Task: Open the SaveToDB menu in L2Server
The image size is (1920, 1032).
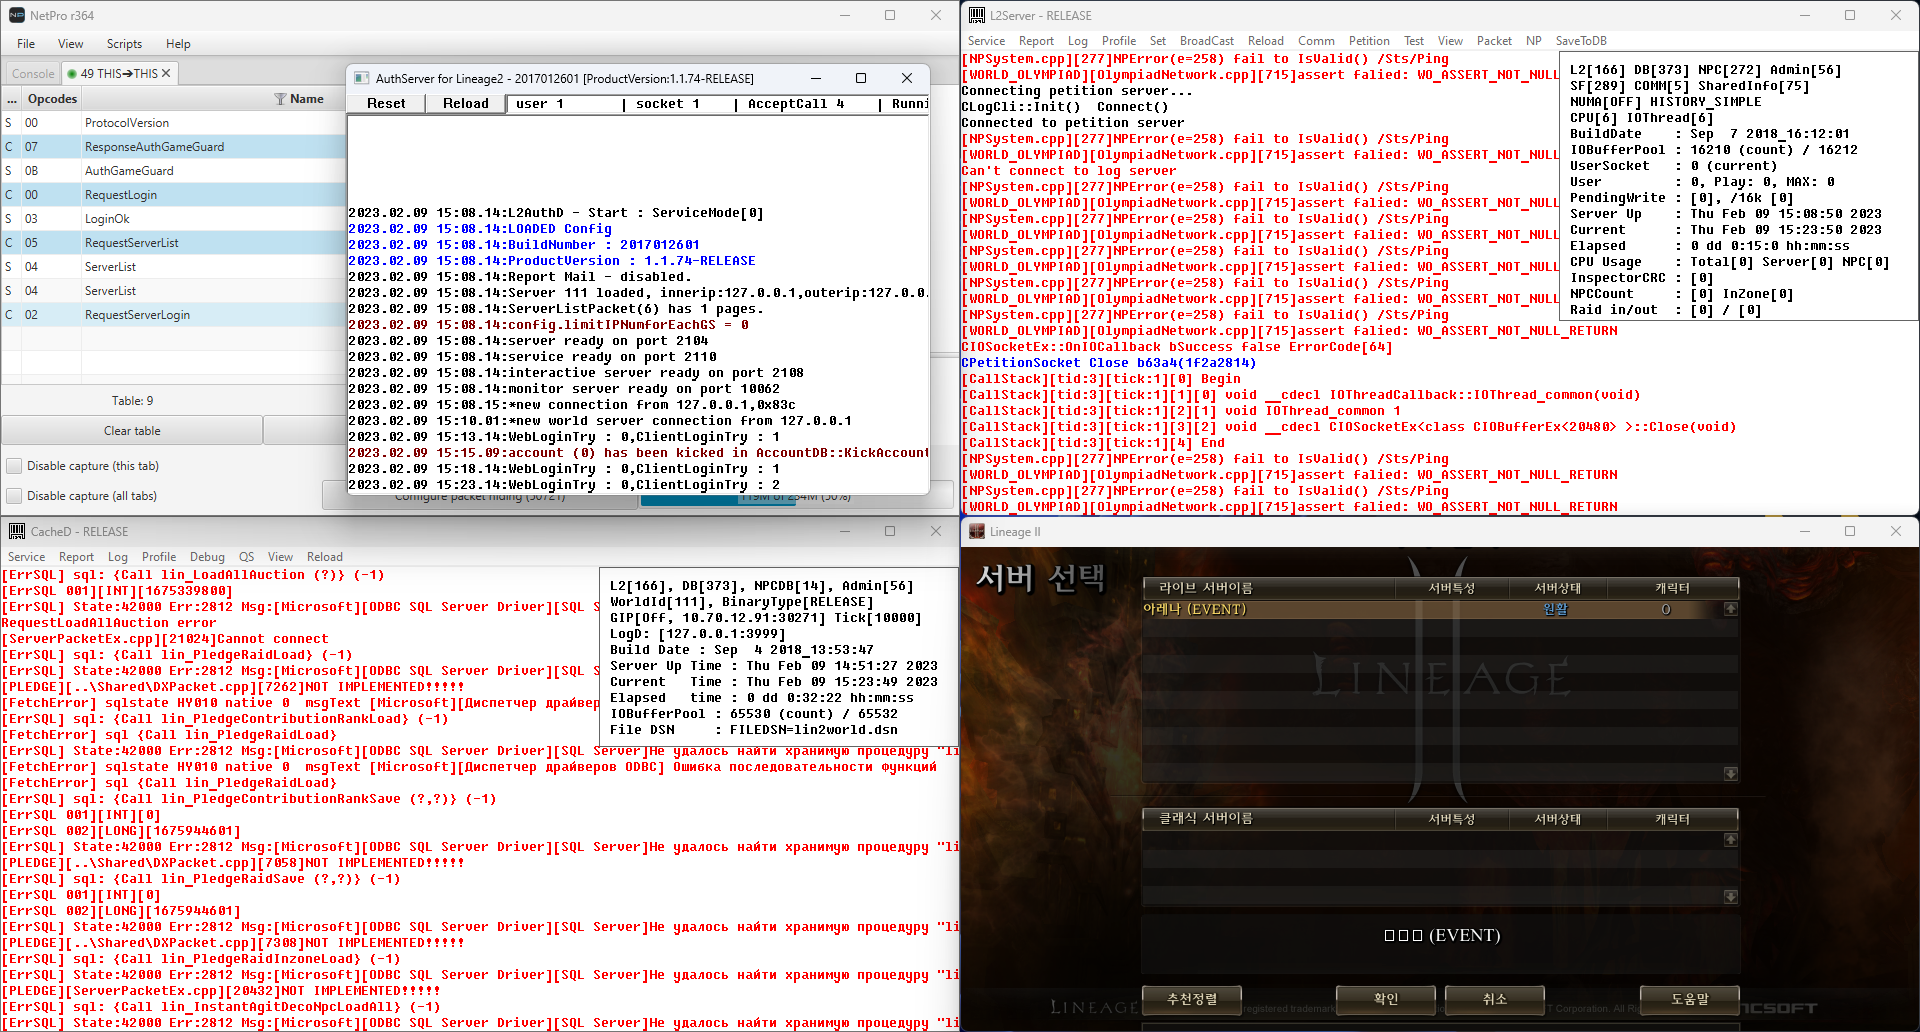Action: click(x=1581, y=41)
